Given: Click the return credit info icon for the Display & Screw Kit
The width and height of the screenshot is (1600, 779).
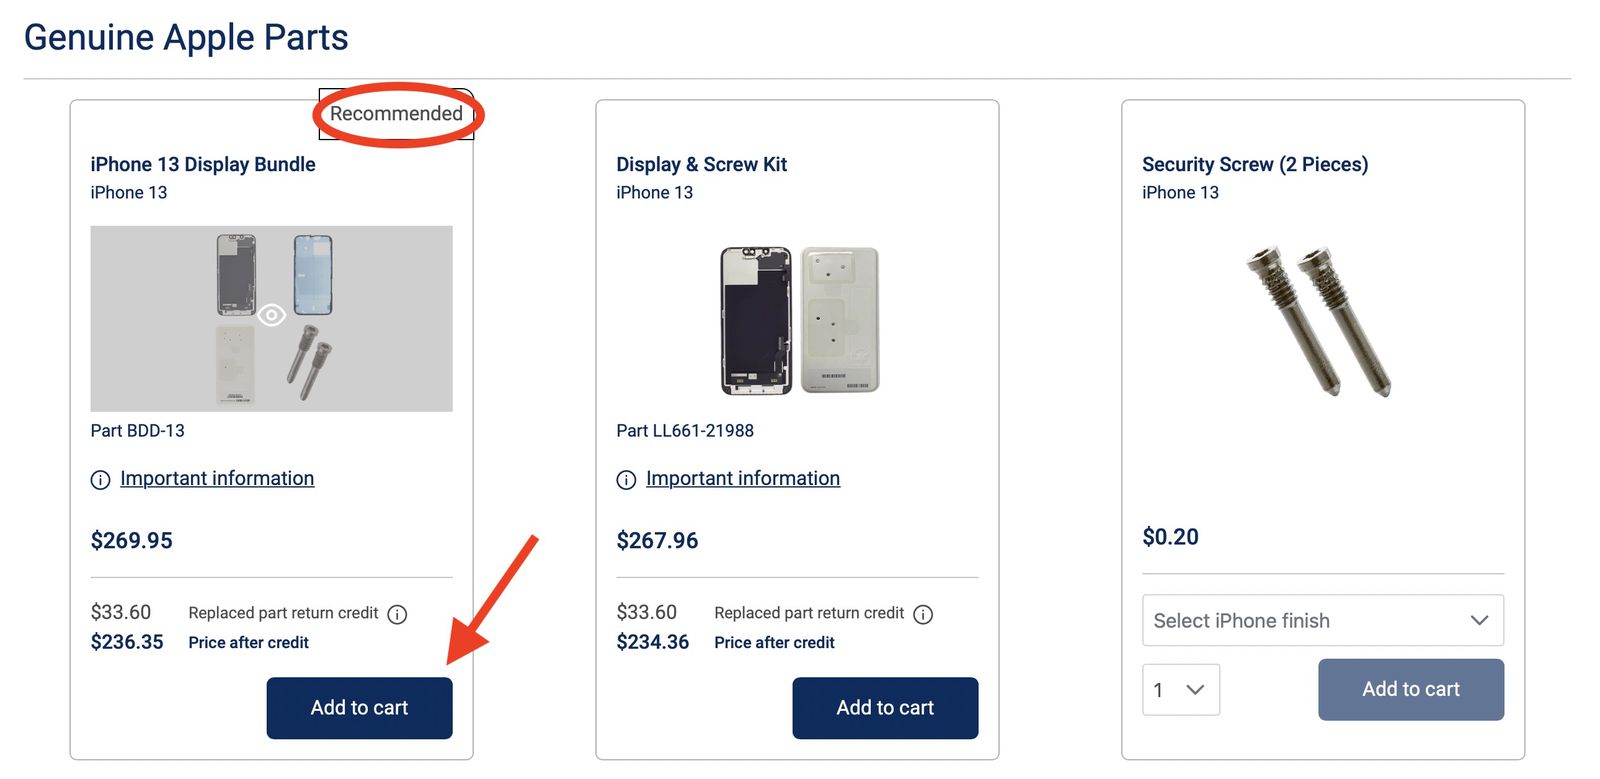Looking at the screenshot, I should pyautogui.click(x=924, y=613).
